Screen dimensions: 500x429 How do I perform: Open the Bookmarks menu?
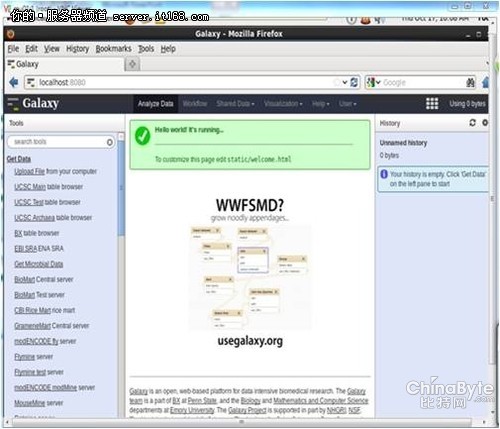click(113, 49)
